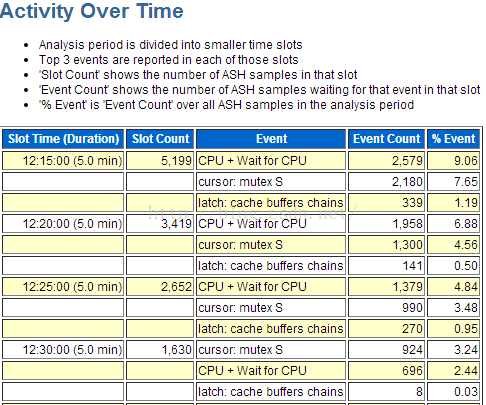Click the Activity Over Time heading
Viewport: 486px width, 405px height.
pyautogui.click(x=92, y=11)
